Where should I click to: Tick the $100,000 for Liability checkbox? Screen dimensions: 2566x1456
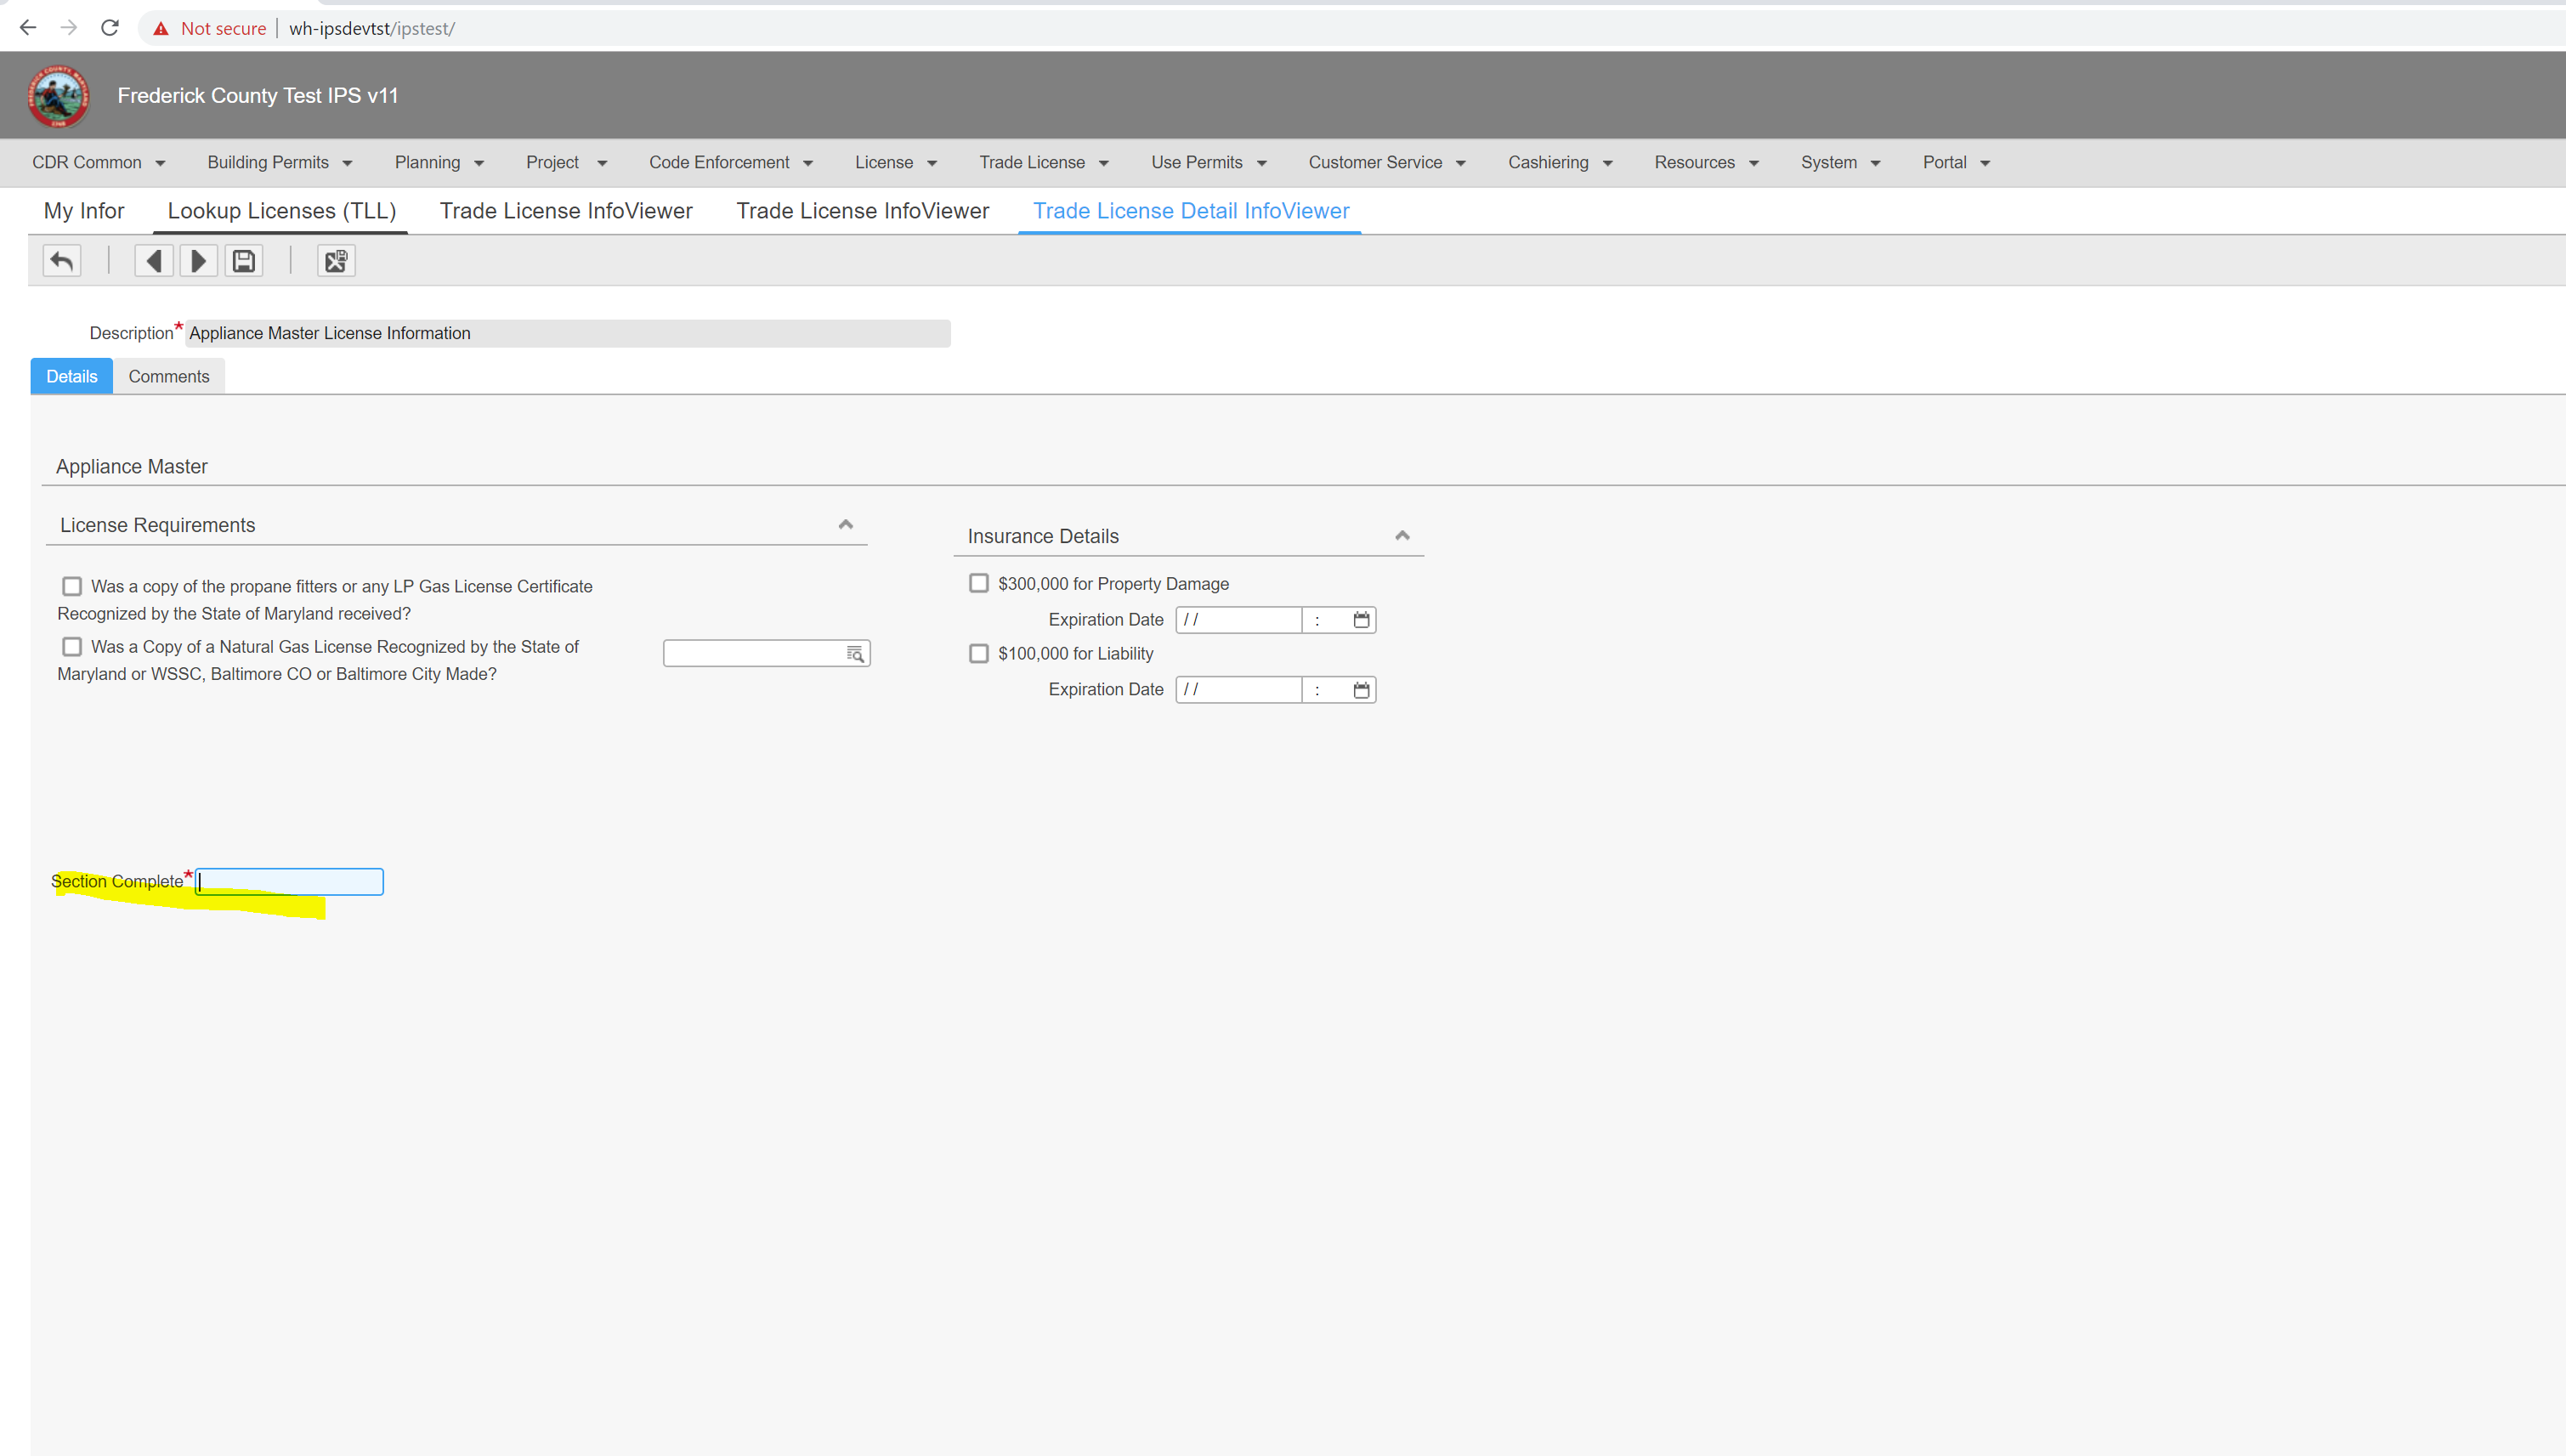tap(979, 653)
